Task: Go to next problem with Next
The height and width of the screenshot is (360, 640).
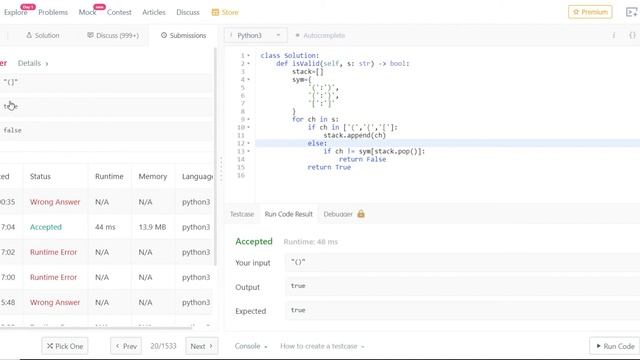Action: [202, 346]
